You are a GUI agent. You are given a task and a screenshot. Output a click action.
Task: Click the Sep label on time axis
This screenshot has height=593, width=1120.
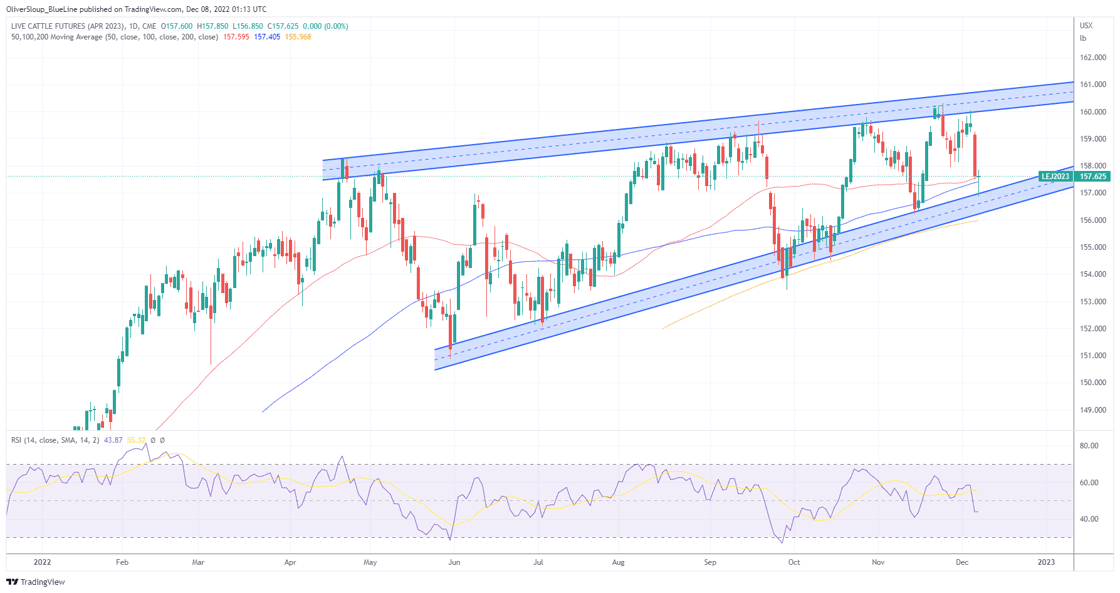(x=709, y=563)
